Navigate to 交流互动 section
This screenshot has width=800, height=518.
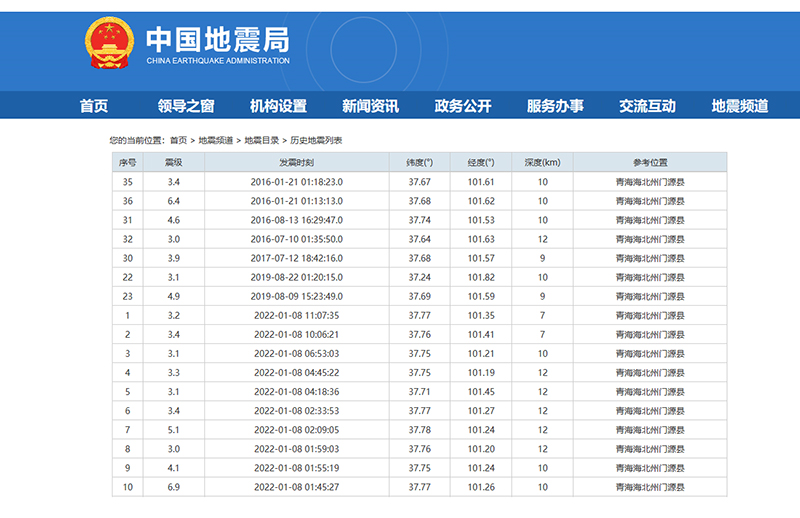pyautogui.click(x=647, y=106)
